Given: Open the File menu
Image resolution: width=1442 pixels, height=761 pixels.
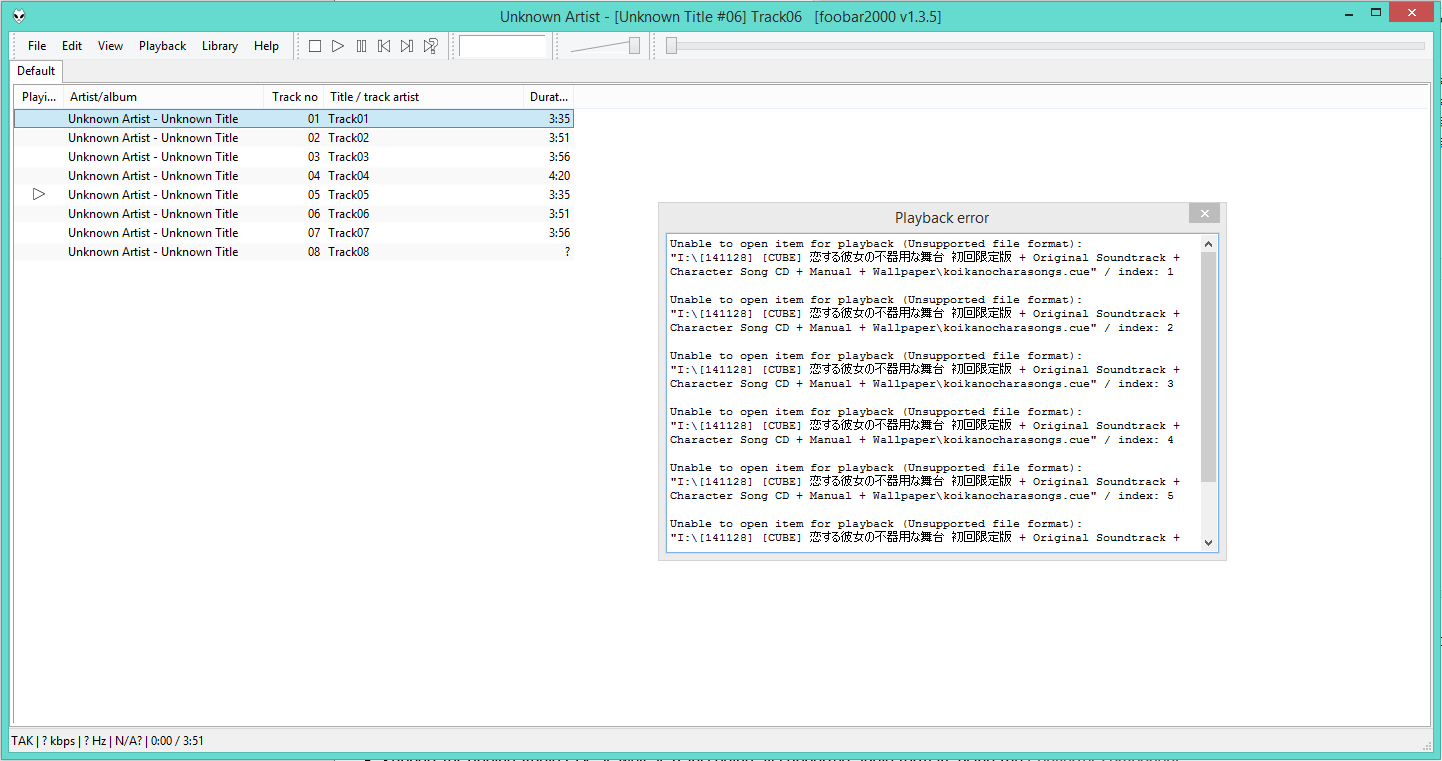Looking at the screenshot, I should (x=37, y=46).
